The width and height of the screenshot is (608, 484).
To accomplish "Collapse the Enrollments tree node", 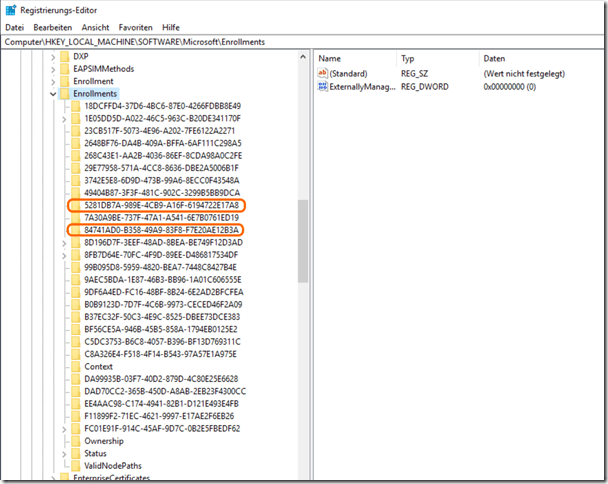I will [52, 94].
